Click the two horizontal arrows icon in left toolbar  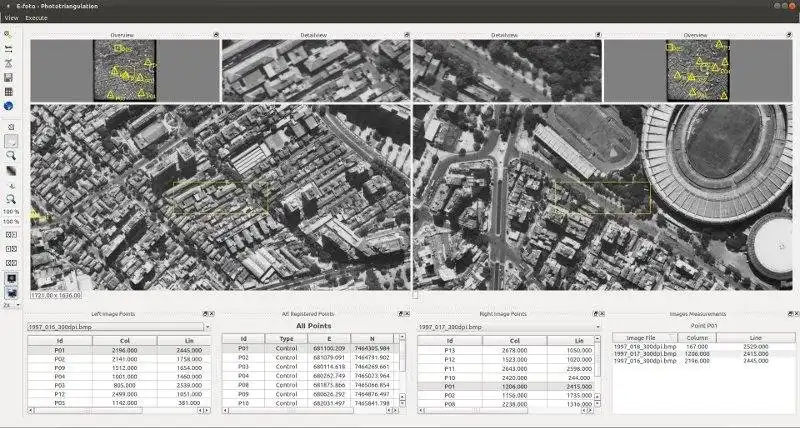coord(9,49)
